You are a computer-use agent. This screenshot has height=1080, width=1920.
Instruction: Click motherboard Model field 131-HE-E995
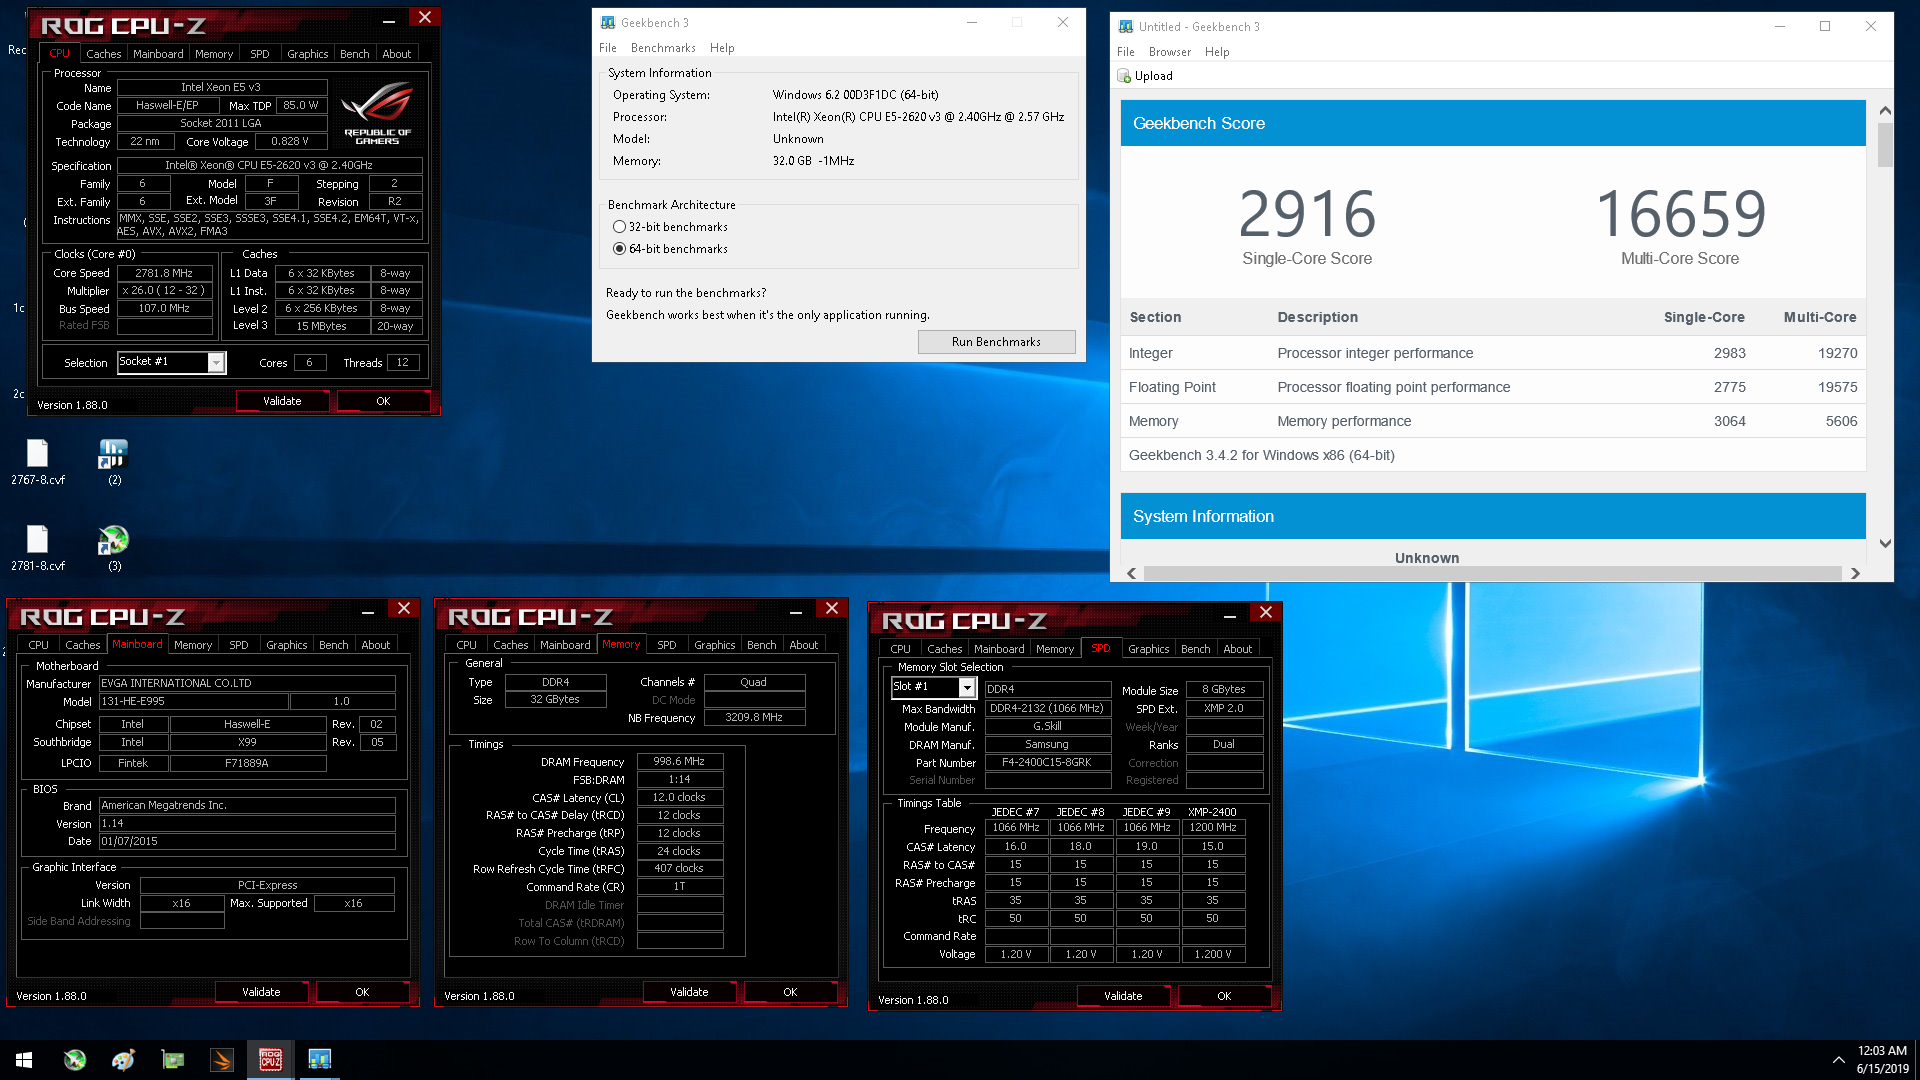tap(193, 702)
